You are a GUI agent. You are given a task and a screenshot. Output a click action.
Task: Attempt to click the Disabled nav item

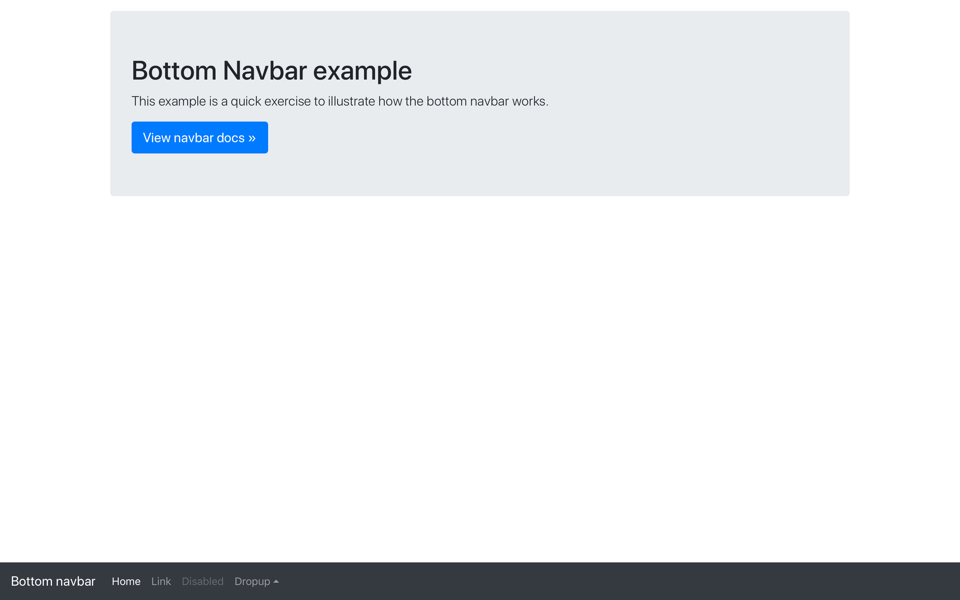click(x=203, y=581)
